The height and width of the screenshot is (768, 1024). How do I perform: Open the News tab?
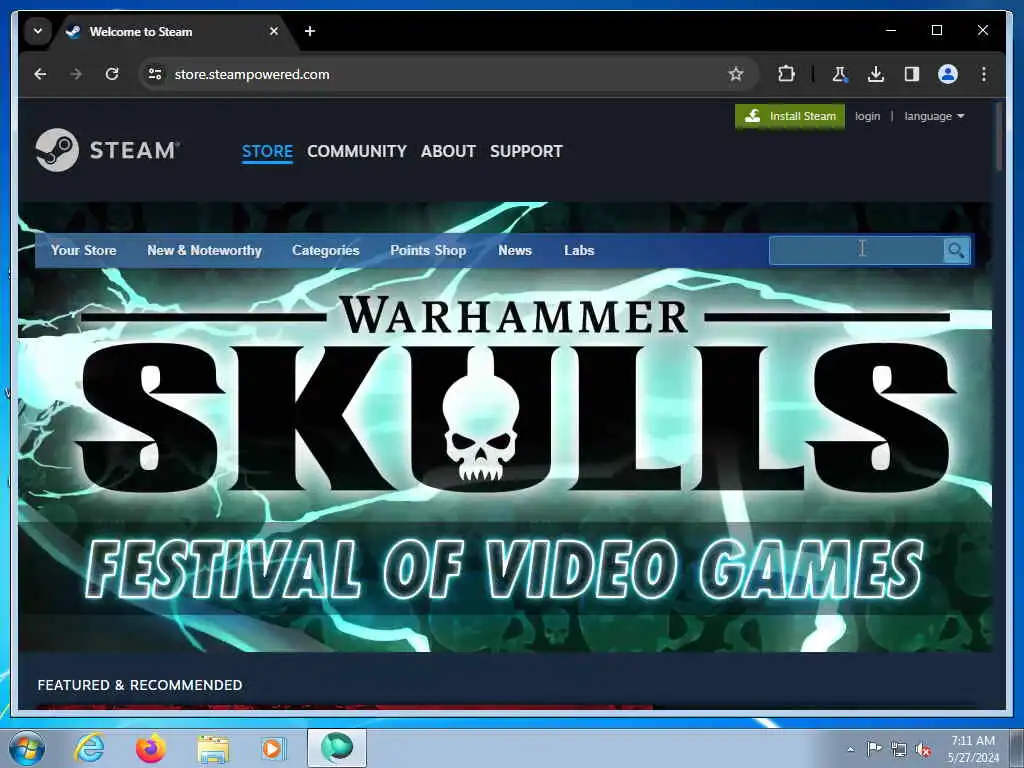[x=515, y=251]
